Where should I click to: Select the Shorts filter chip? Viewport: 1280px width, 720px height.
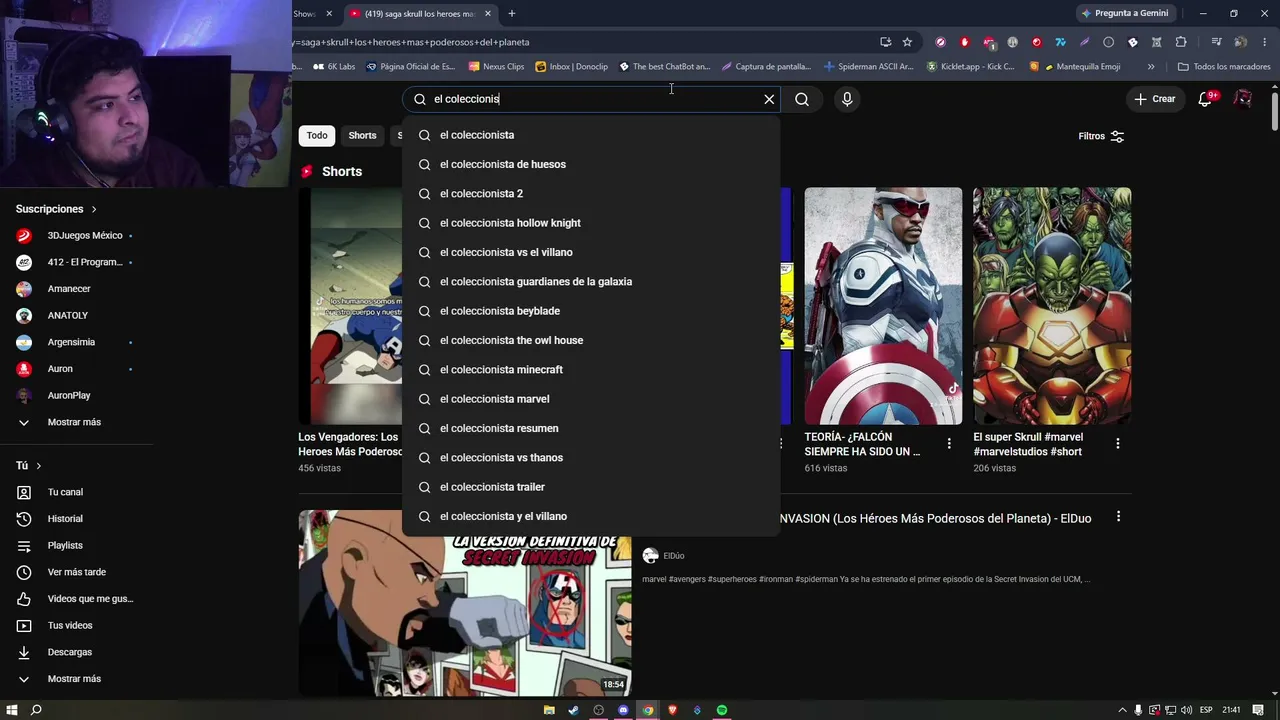click(362, 136)
